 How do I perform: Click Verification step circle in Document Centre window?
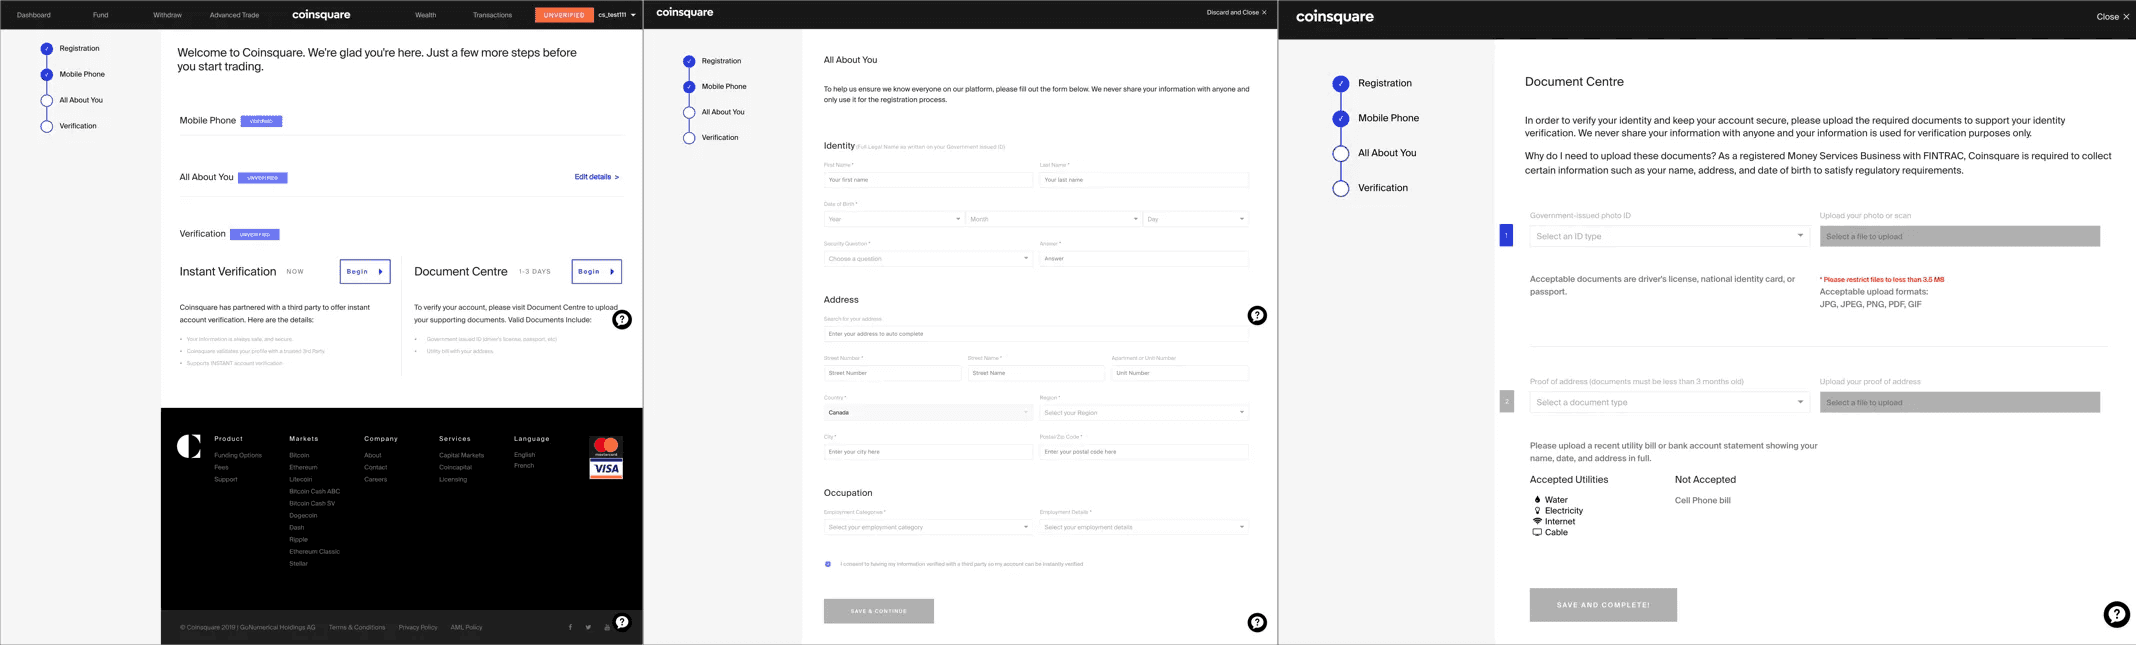pyautogui.click(x=1341, y=189)
